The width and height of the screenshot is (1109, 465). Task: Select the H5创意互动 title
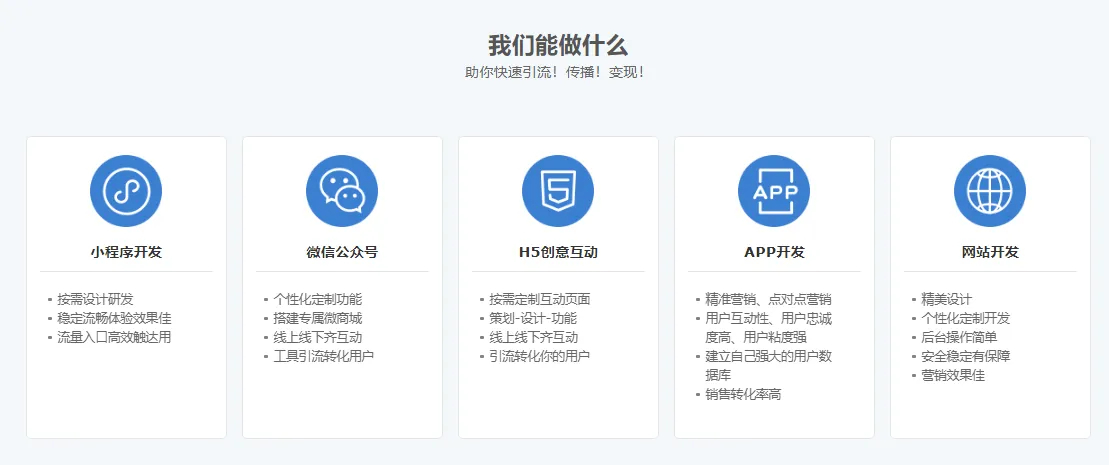click(x=558, y=252)
